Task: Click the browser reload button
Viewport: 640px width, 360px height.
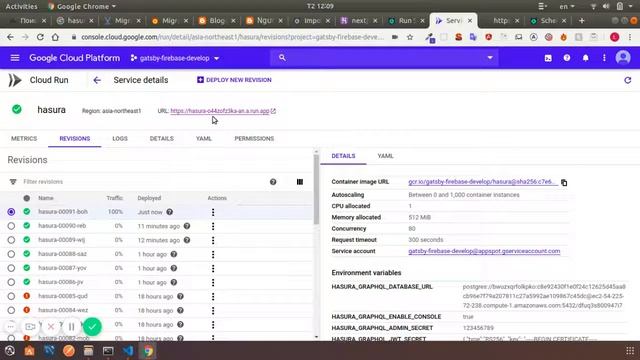Action: click(x=40, y=37)
